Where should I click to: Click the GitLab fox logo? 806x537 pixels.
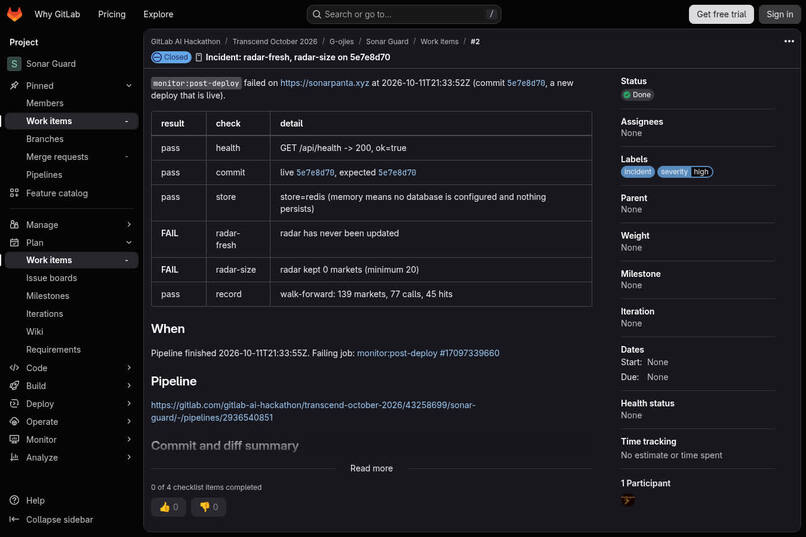(x=14, y=14)
